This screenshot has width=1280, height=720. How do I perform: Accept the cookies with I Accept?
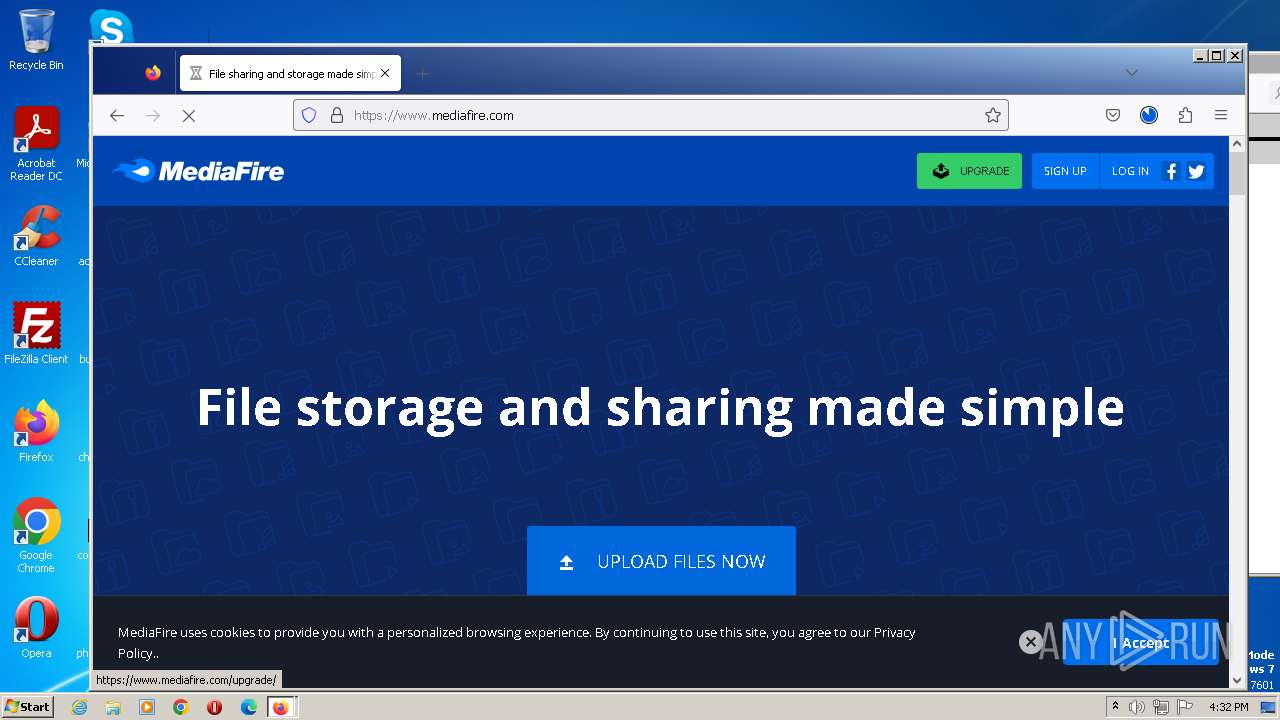click(x=1141, y=643)
